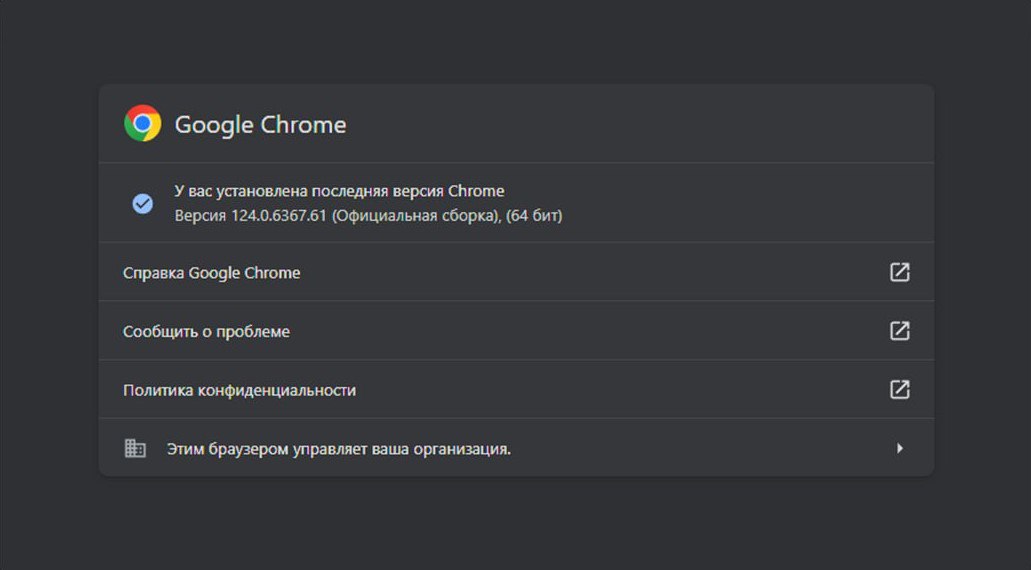Open external link icon beside Политика конфиденциальности
The image size is (1031, 570).
click(x=899, y=389)
